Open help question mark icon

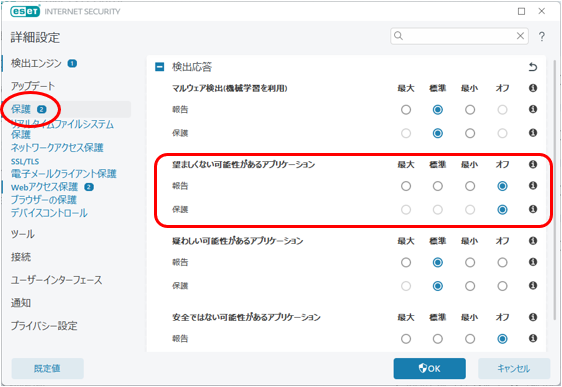[x=542, y=36]
